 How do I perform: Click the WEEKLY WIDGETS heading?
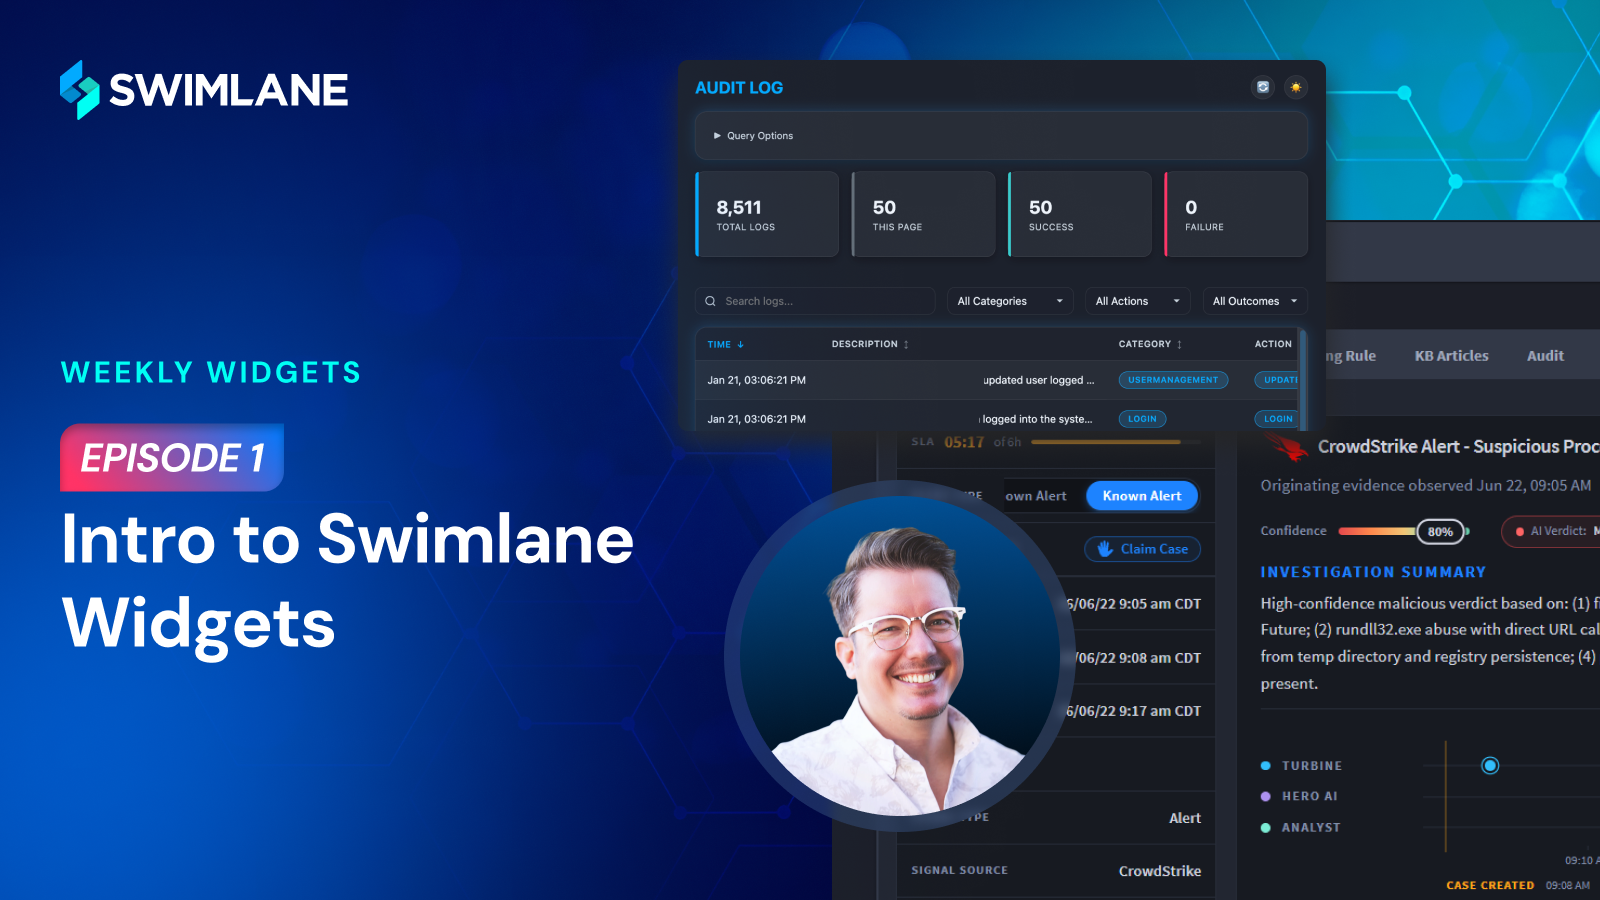point(211,373)
